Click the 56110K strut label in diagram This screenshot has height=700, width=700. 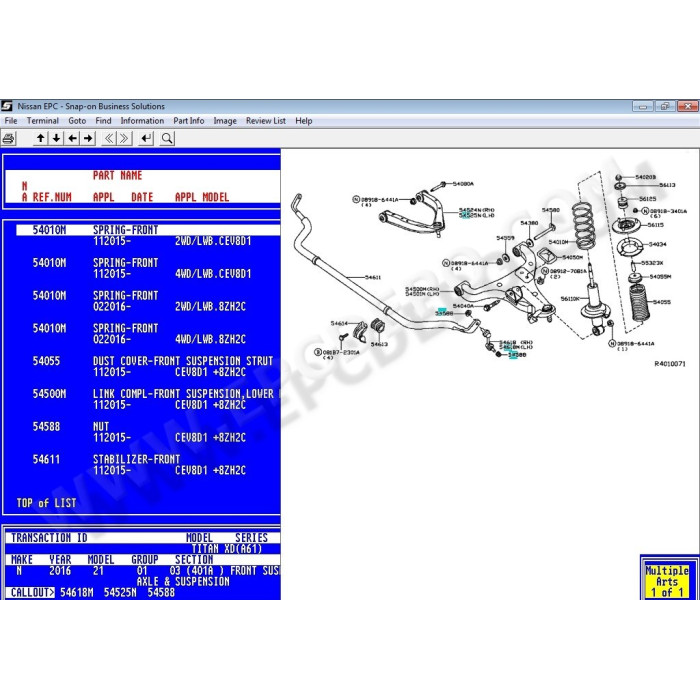(570, 299)
